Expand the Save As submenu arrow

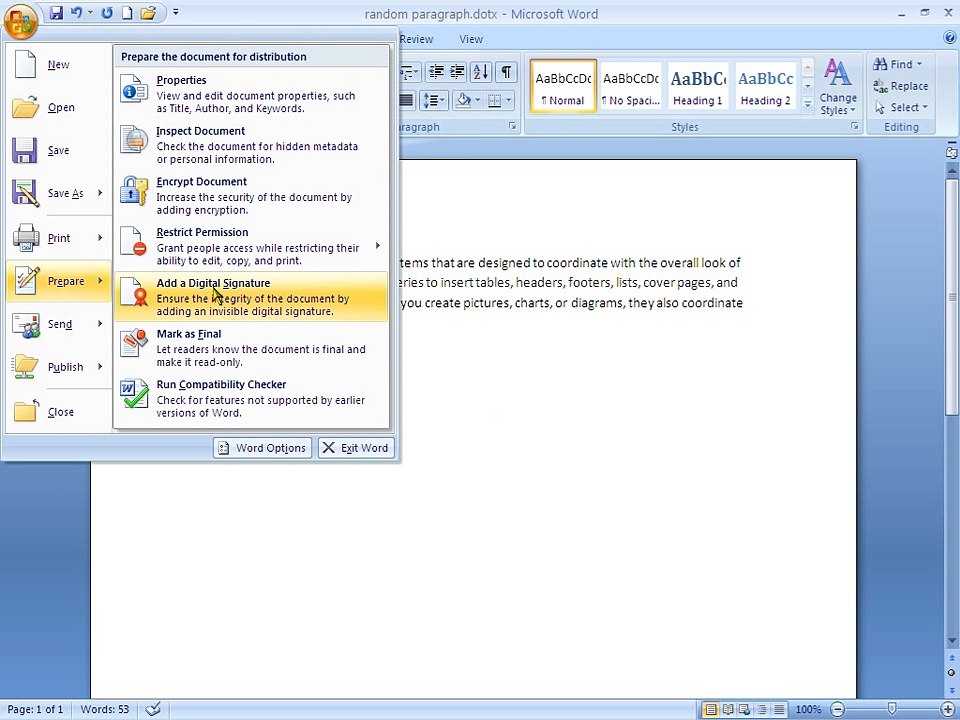point(100,193)
